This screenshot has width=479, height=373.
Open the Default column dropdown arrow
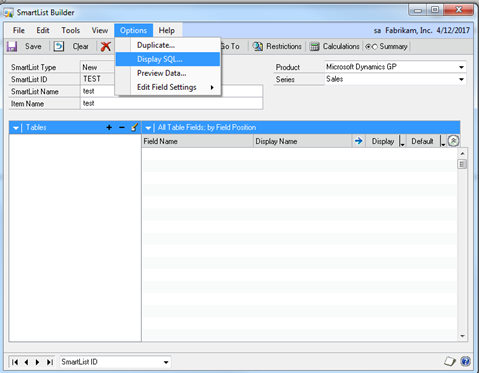[x=443, y=142]
